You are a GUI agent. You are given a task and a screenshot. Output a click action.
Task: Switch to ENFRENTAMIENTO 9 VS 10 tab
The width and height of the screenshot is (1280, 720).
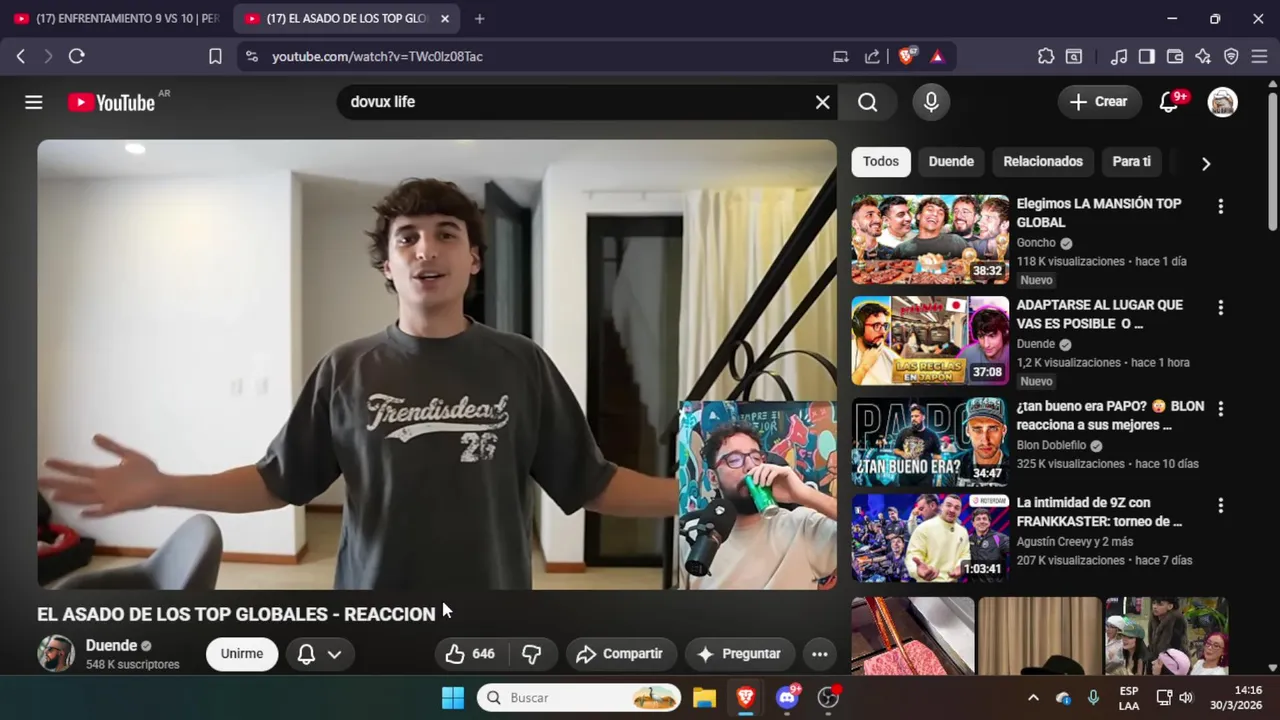coord(116,19)
